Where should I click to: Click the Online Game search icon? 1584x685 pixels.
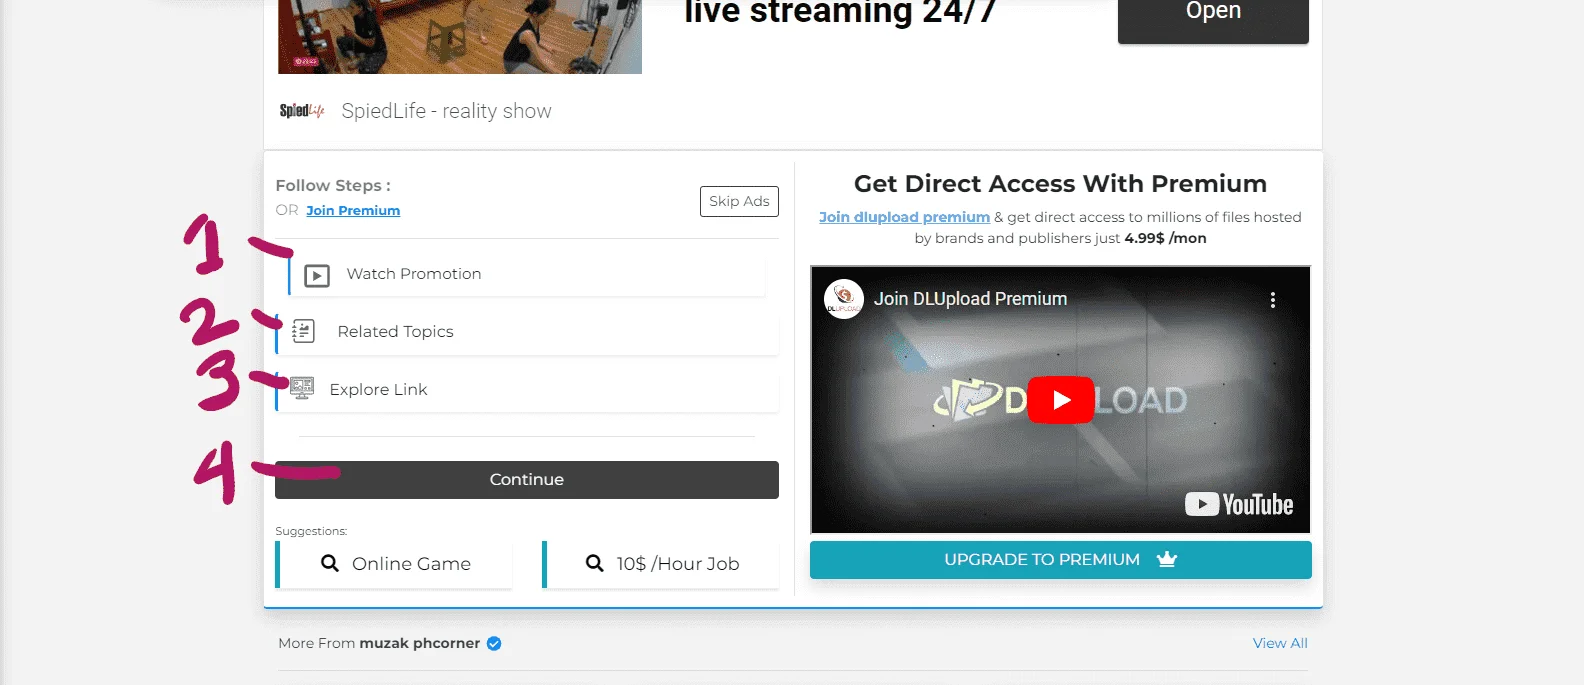click(330, 564)
